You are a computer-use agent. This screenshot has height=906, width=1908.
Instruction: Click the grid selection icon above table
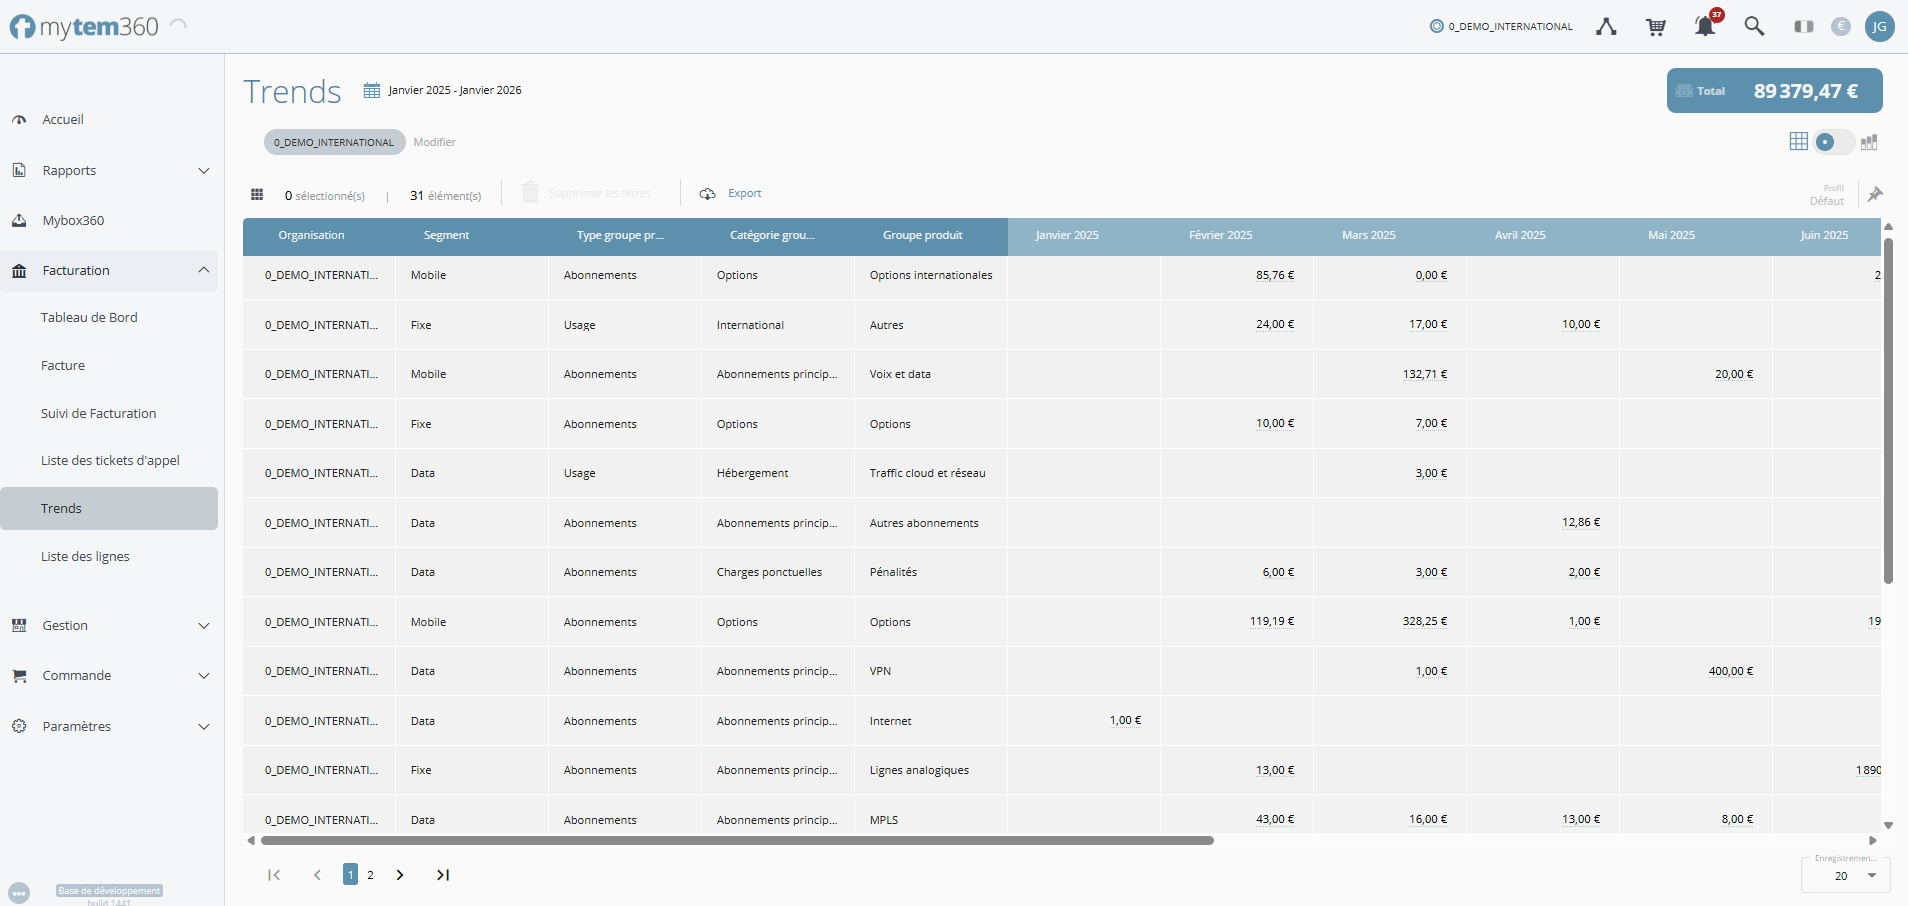coord(257,194)
